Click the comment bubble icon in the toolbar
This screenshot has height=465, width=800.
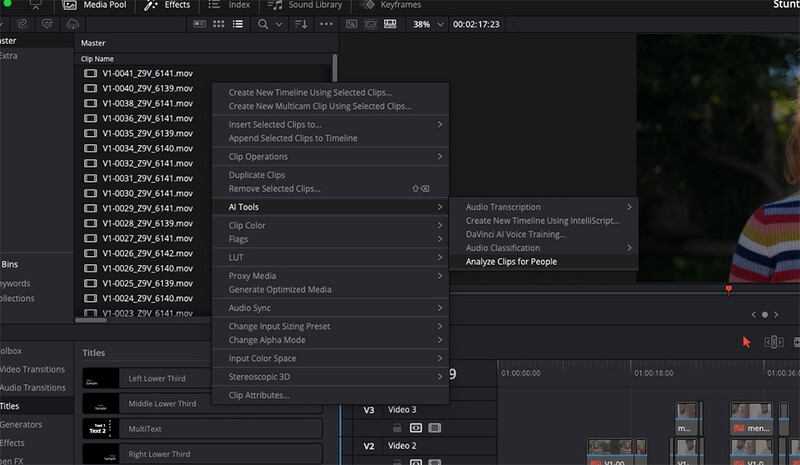47,24
